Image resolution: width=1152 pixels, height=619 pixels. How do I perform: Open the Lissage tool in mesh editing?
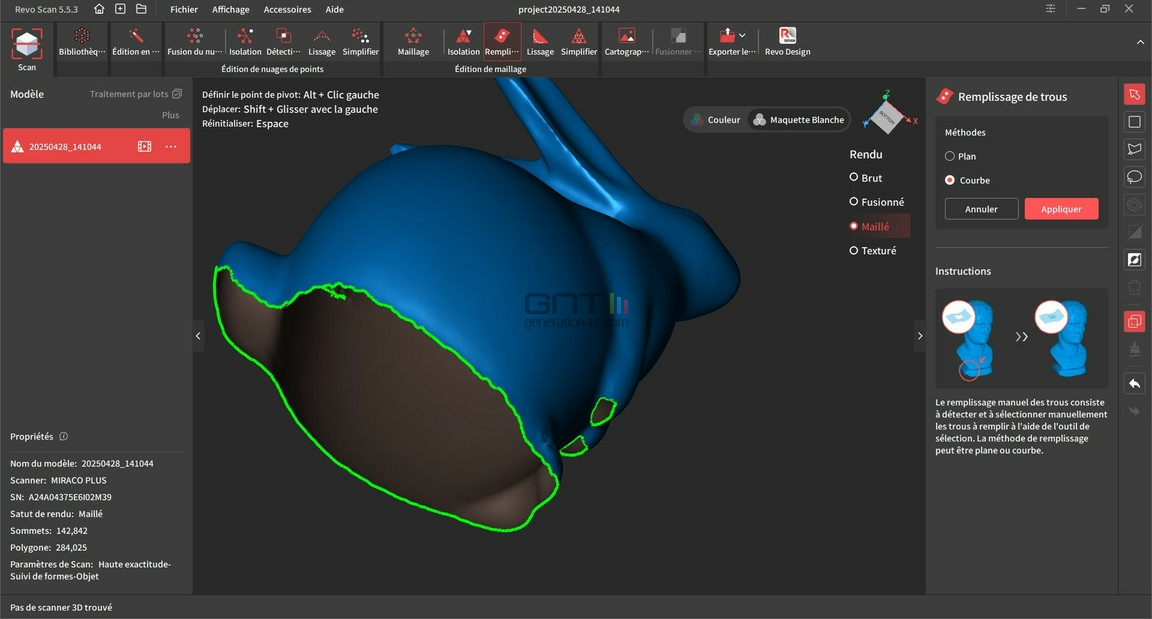tap(540, 42)
